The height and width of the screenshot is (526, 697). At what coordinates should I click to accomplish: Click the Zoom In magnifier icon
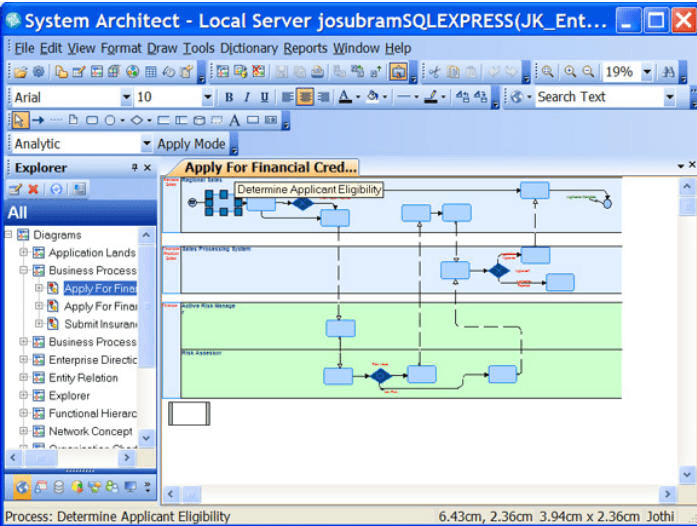click(570, 72)
